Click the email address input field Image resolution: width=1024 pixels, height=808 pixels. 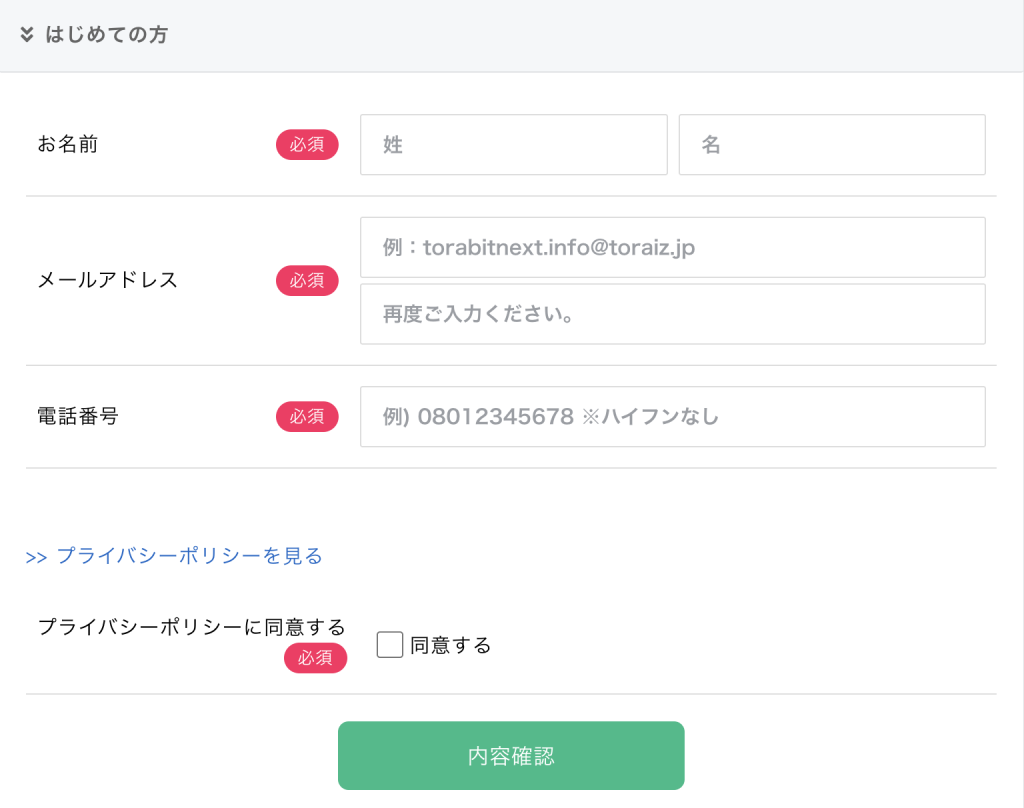click(673, 247)
